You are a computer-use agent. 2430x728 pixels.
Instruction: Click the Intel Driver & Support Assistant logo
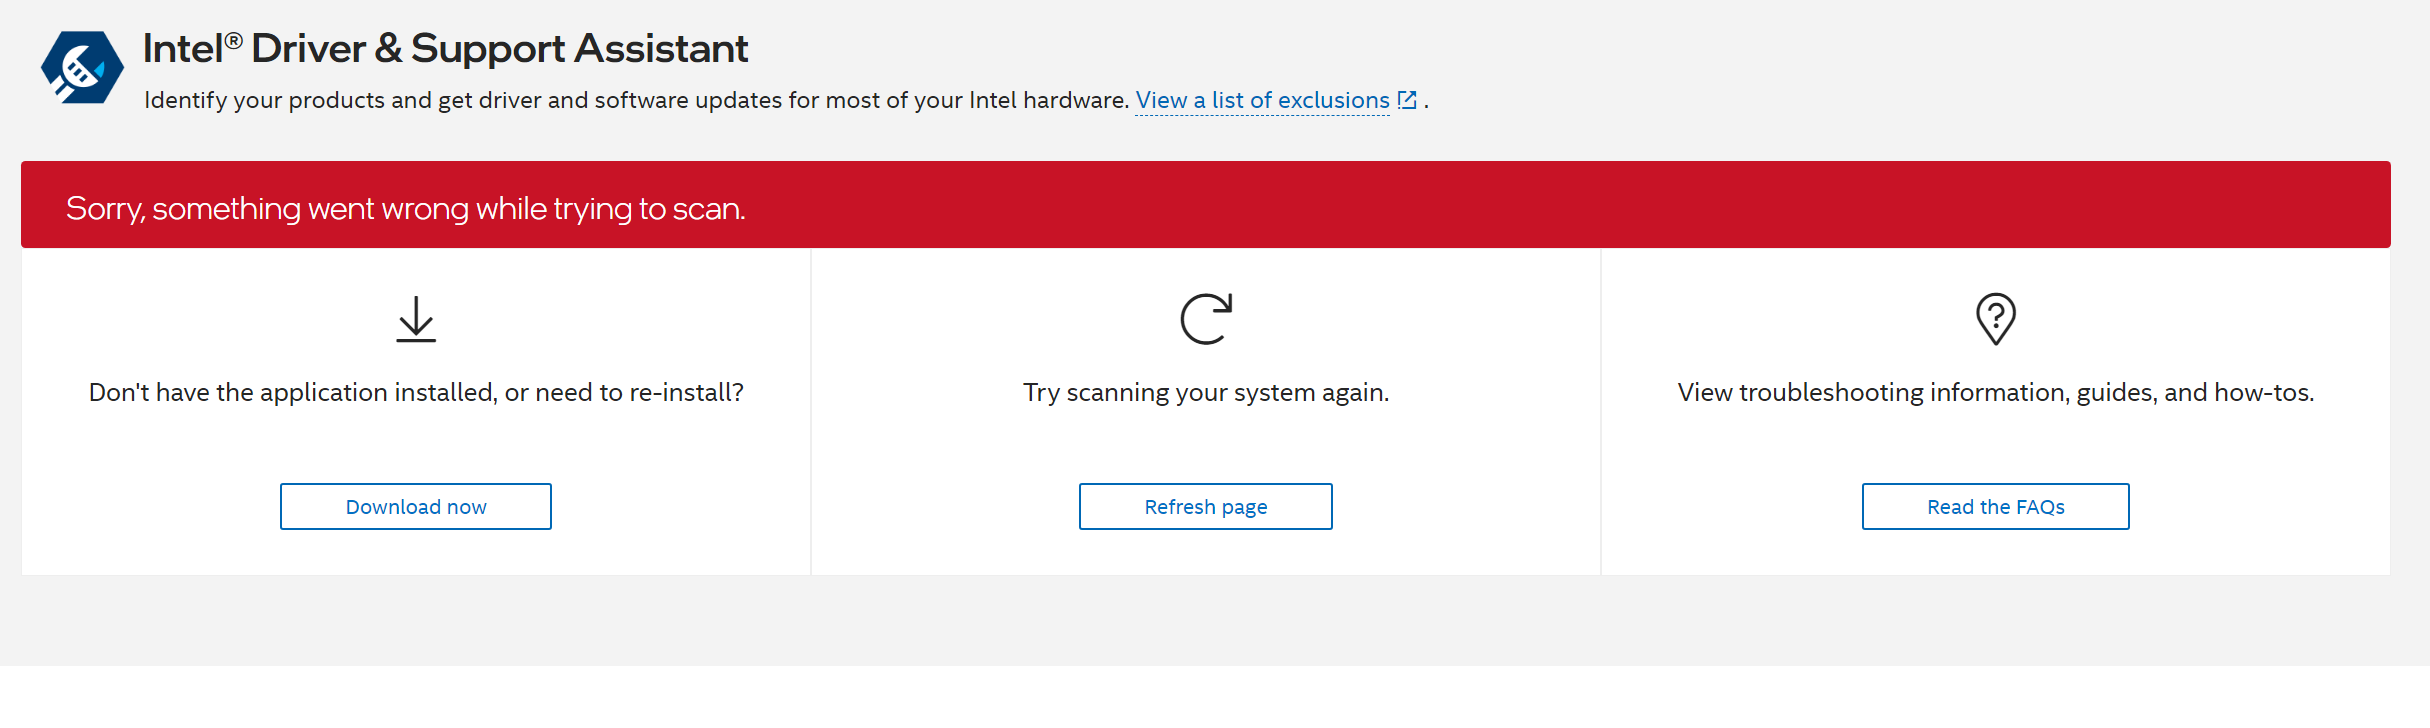pos(82,67)
